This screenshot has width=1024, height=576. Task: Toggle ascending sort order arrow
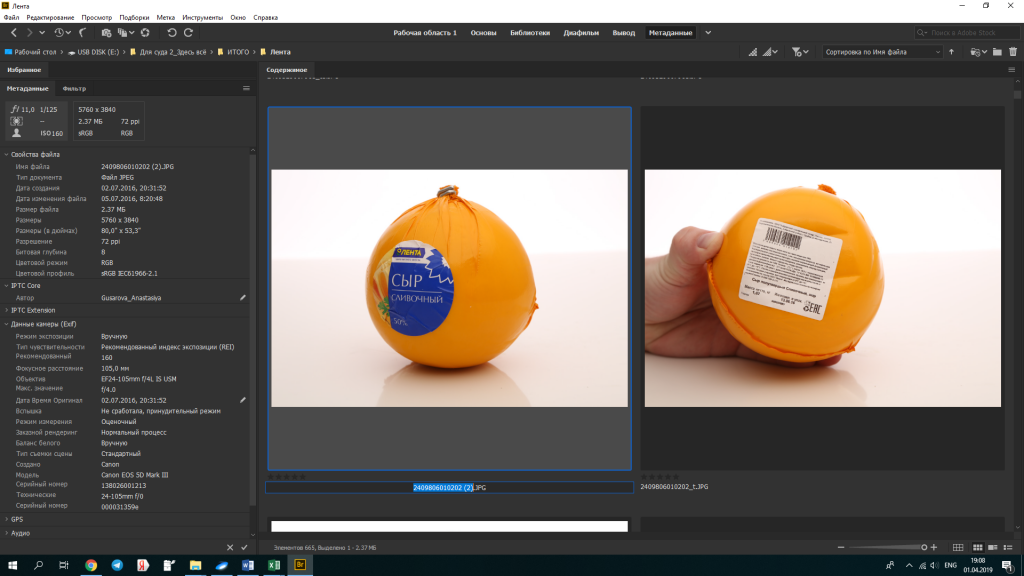[x=951, y=52]
